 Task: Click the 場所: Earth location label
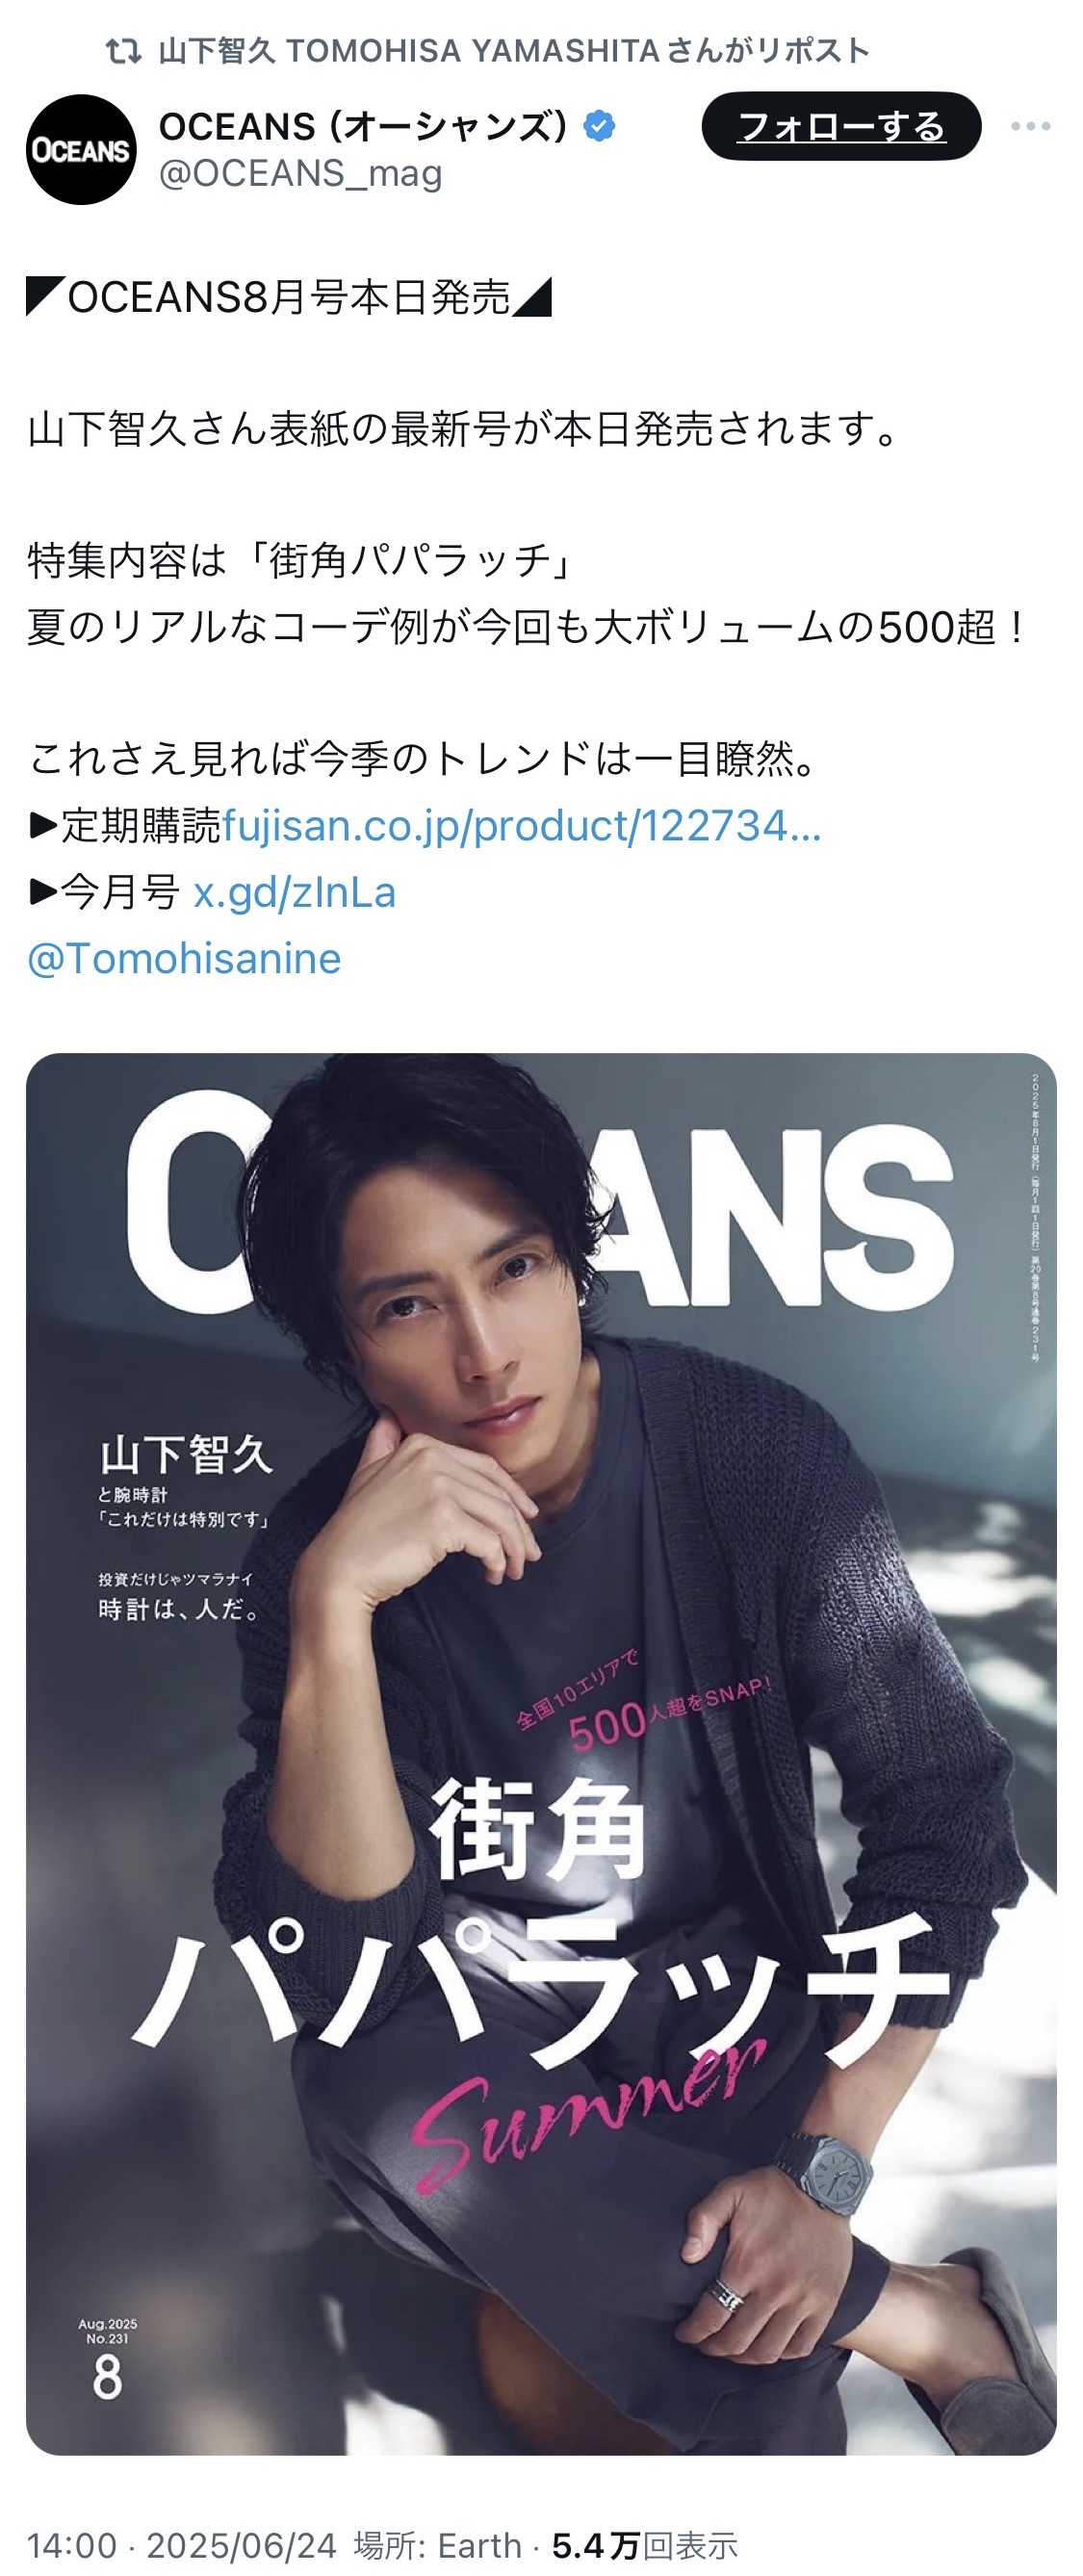437,2545
